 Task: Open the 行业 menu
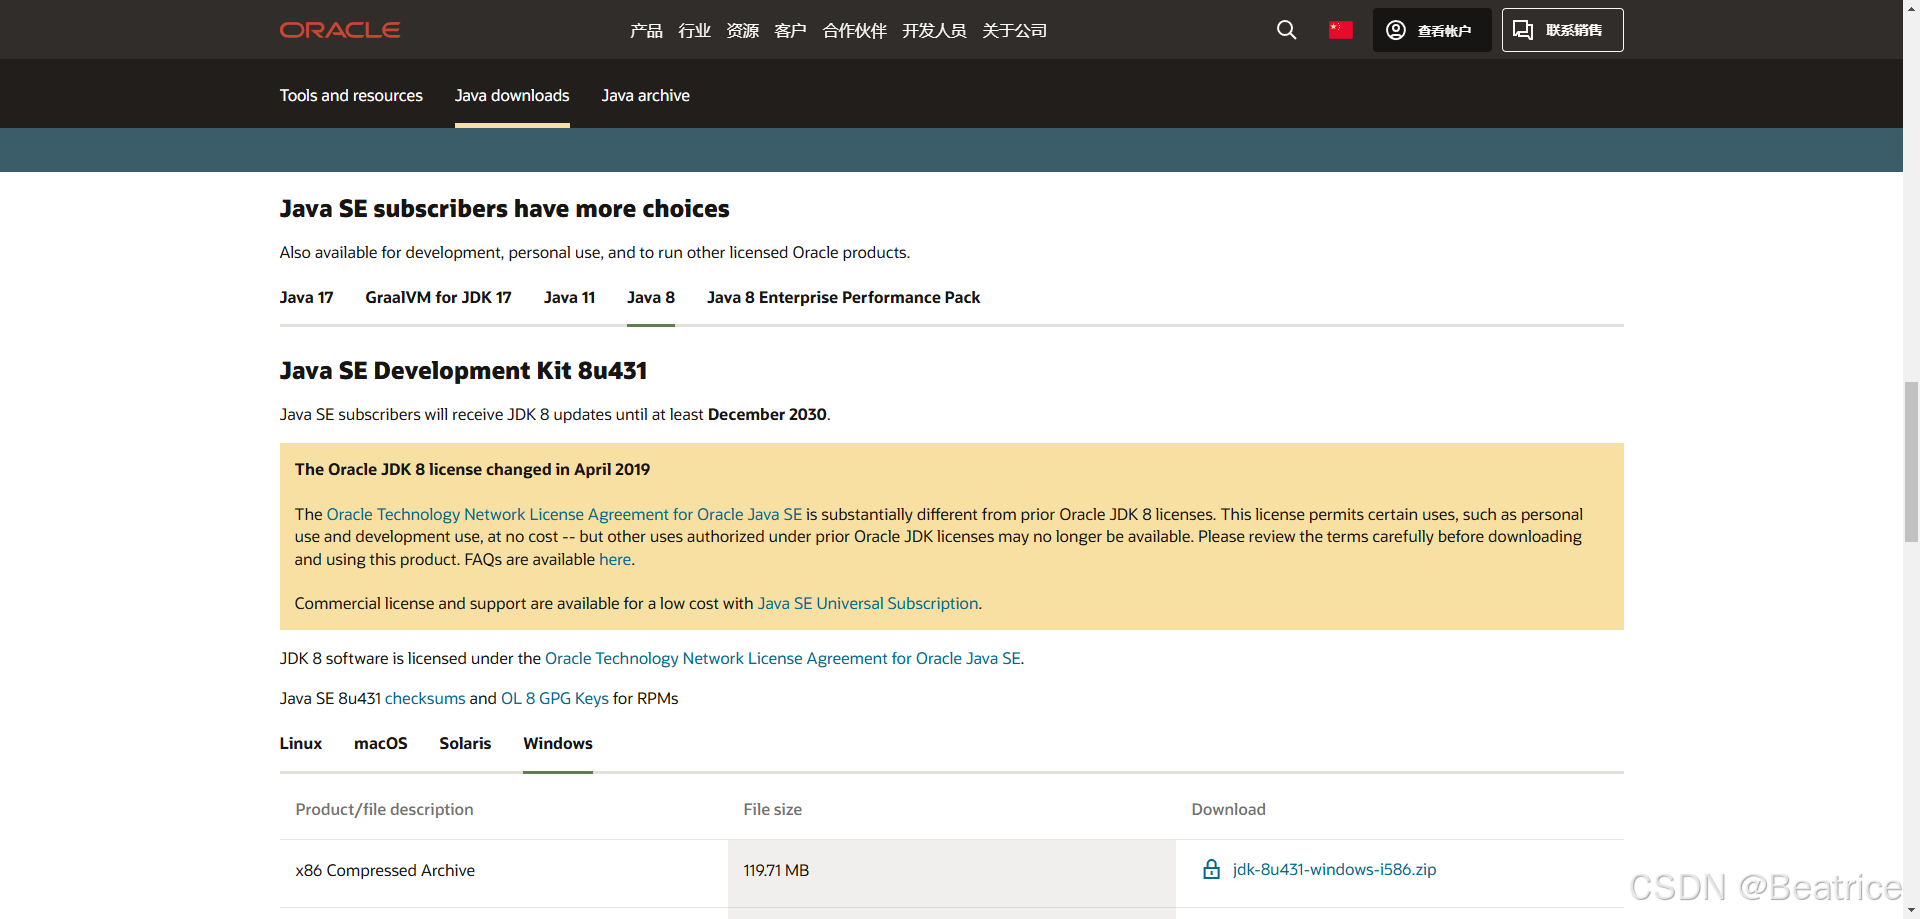point(694,31)
